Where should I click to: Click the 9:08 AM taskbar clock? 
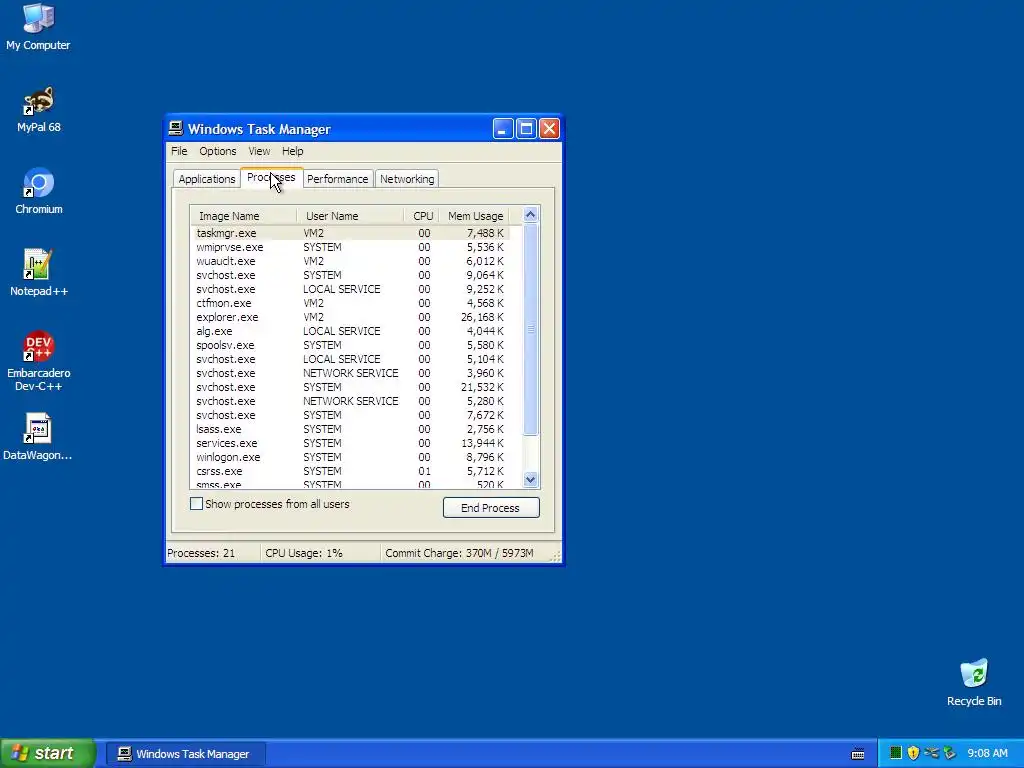tap(987, 753)
